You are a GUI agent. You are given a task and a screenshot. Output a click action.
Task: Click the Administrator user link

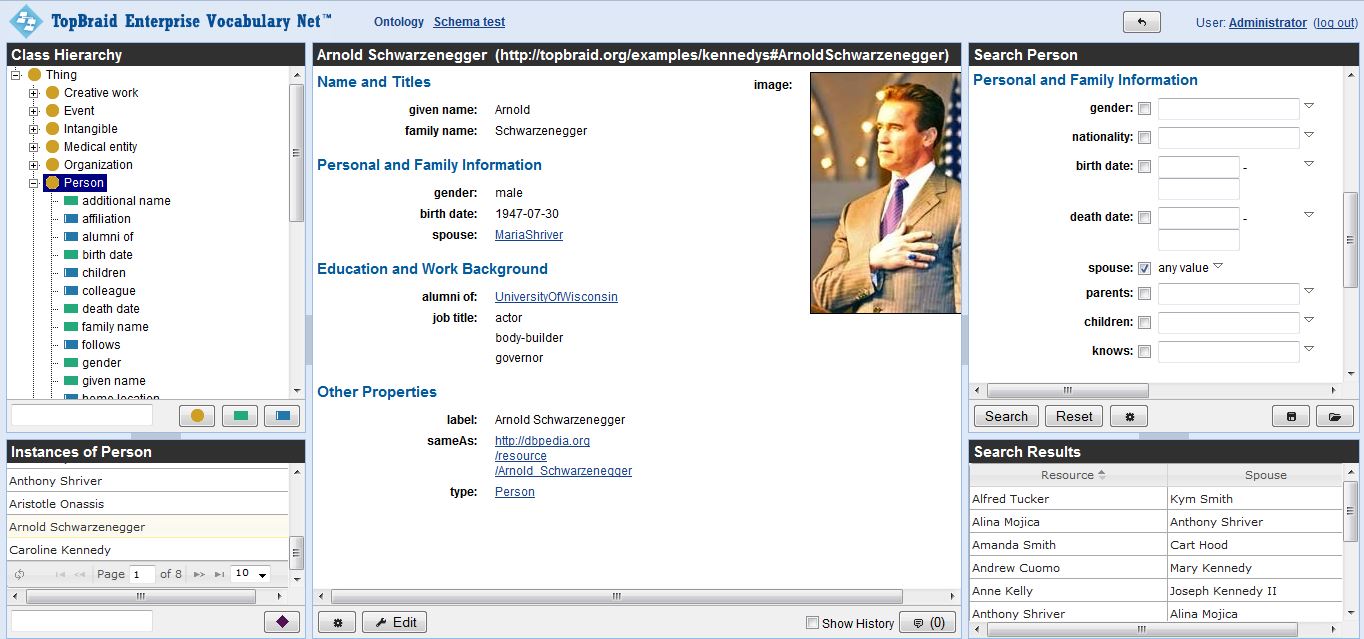tap(1267, 23)
